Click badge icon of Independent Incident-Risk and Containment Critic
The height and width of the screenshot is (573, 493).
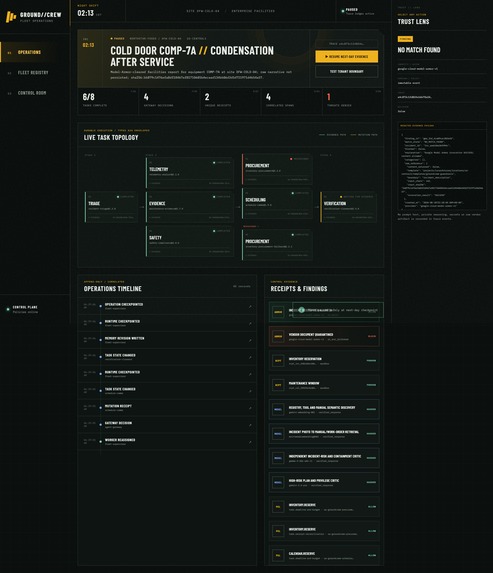(278, 458)
